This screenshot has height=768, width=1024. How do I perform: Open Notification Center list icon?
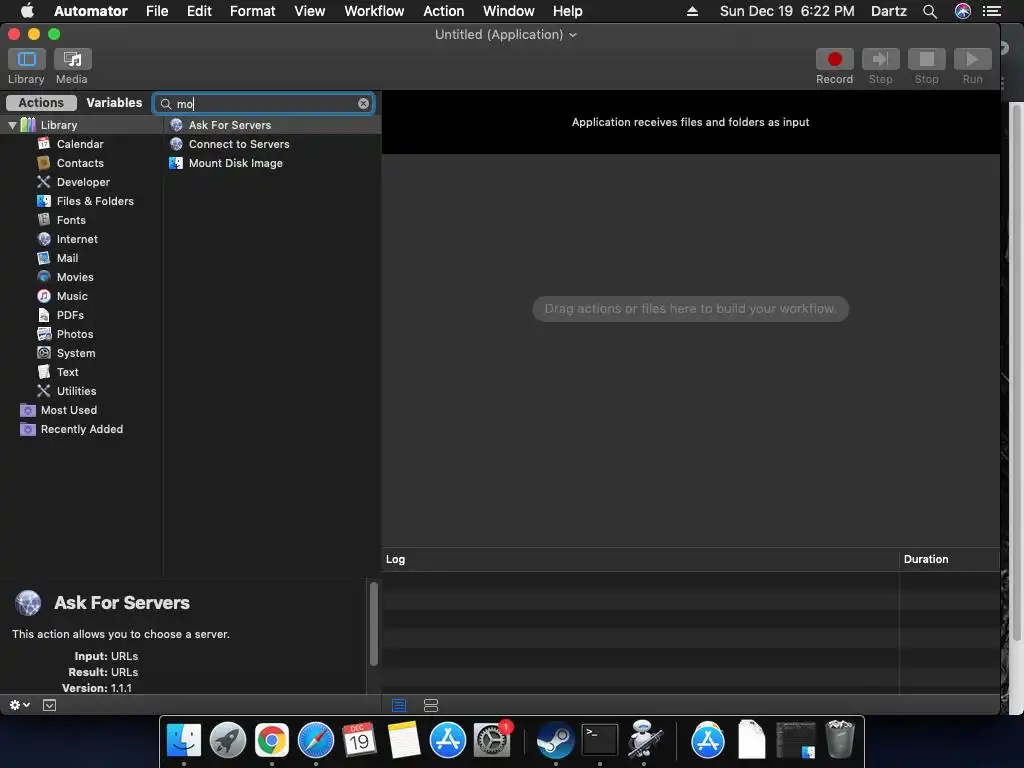tap(992, 11)
